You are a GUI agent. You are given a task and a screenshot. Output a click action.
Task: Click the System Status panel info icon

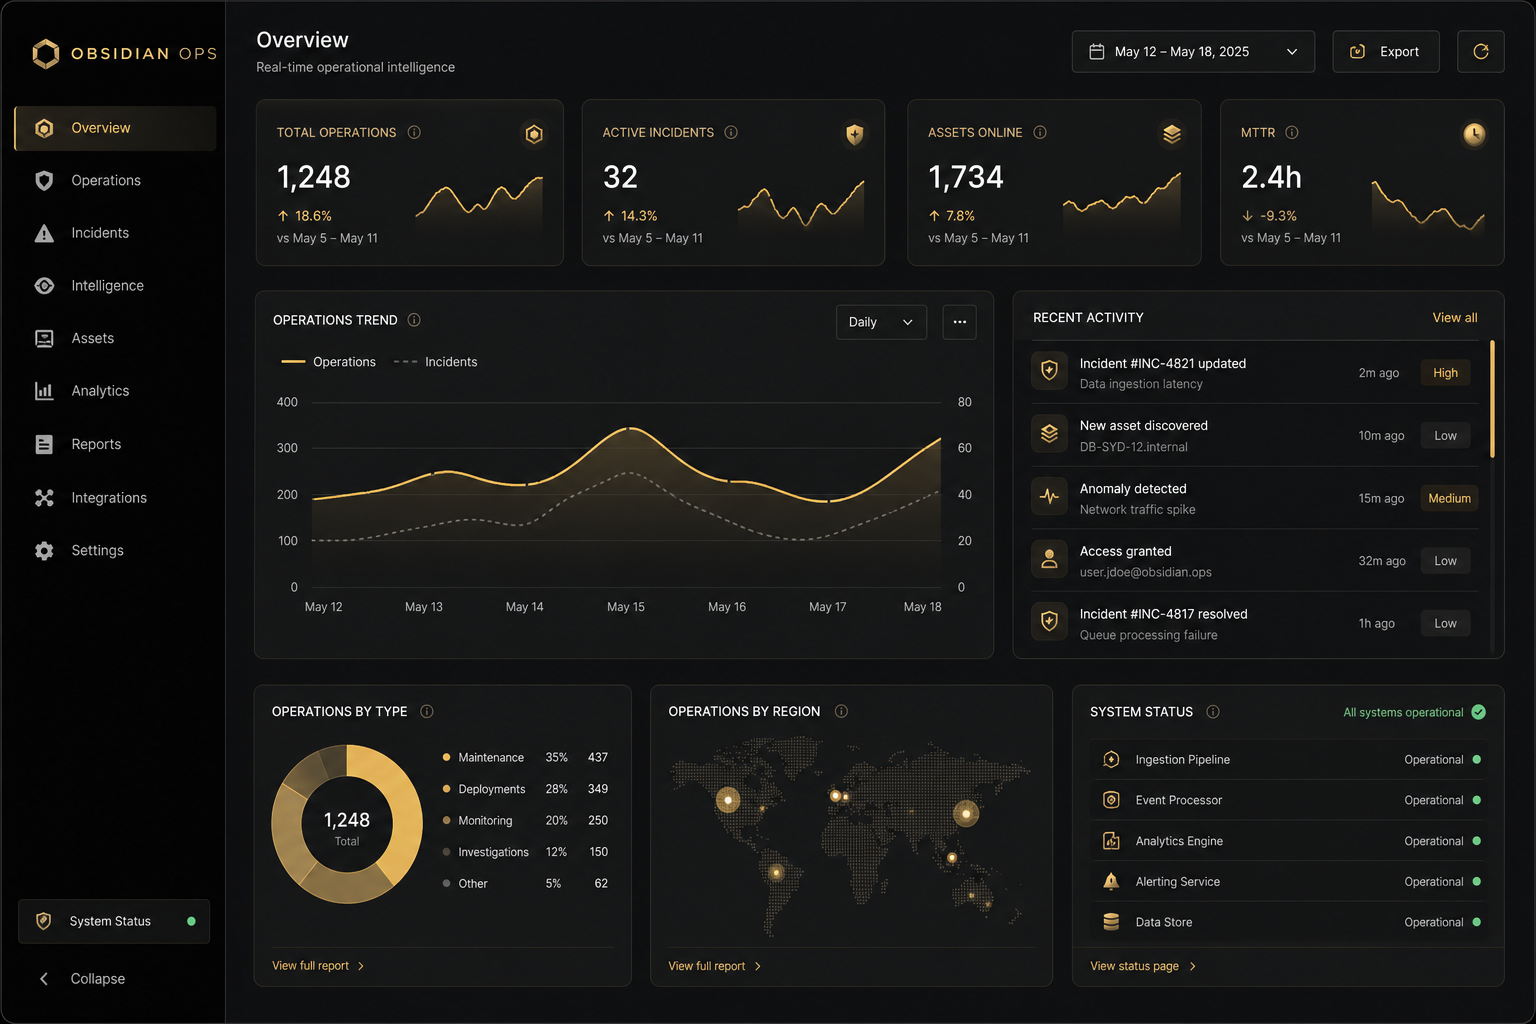click(1213, 712)
